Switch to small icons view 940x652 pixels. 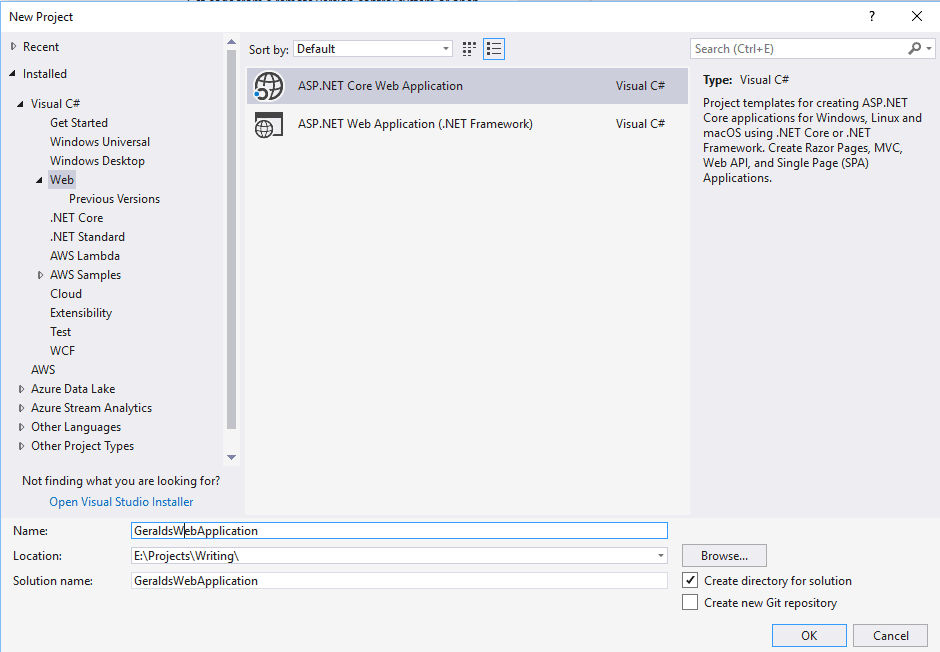coord(469,49)
